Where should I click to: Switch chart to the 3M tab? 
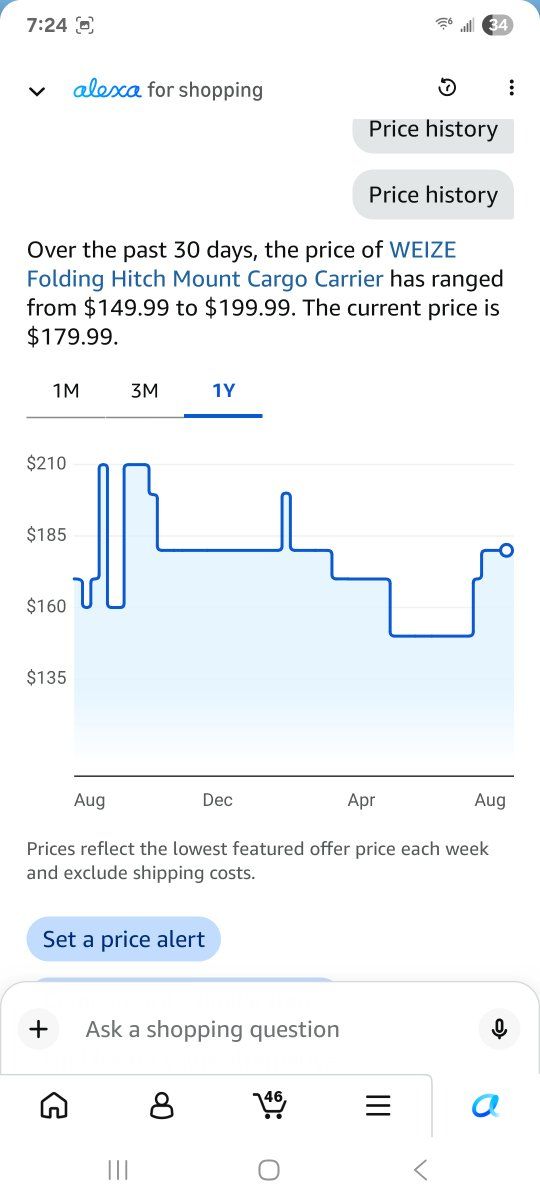[144, 391]
